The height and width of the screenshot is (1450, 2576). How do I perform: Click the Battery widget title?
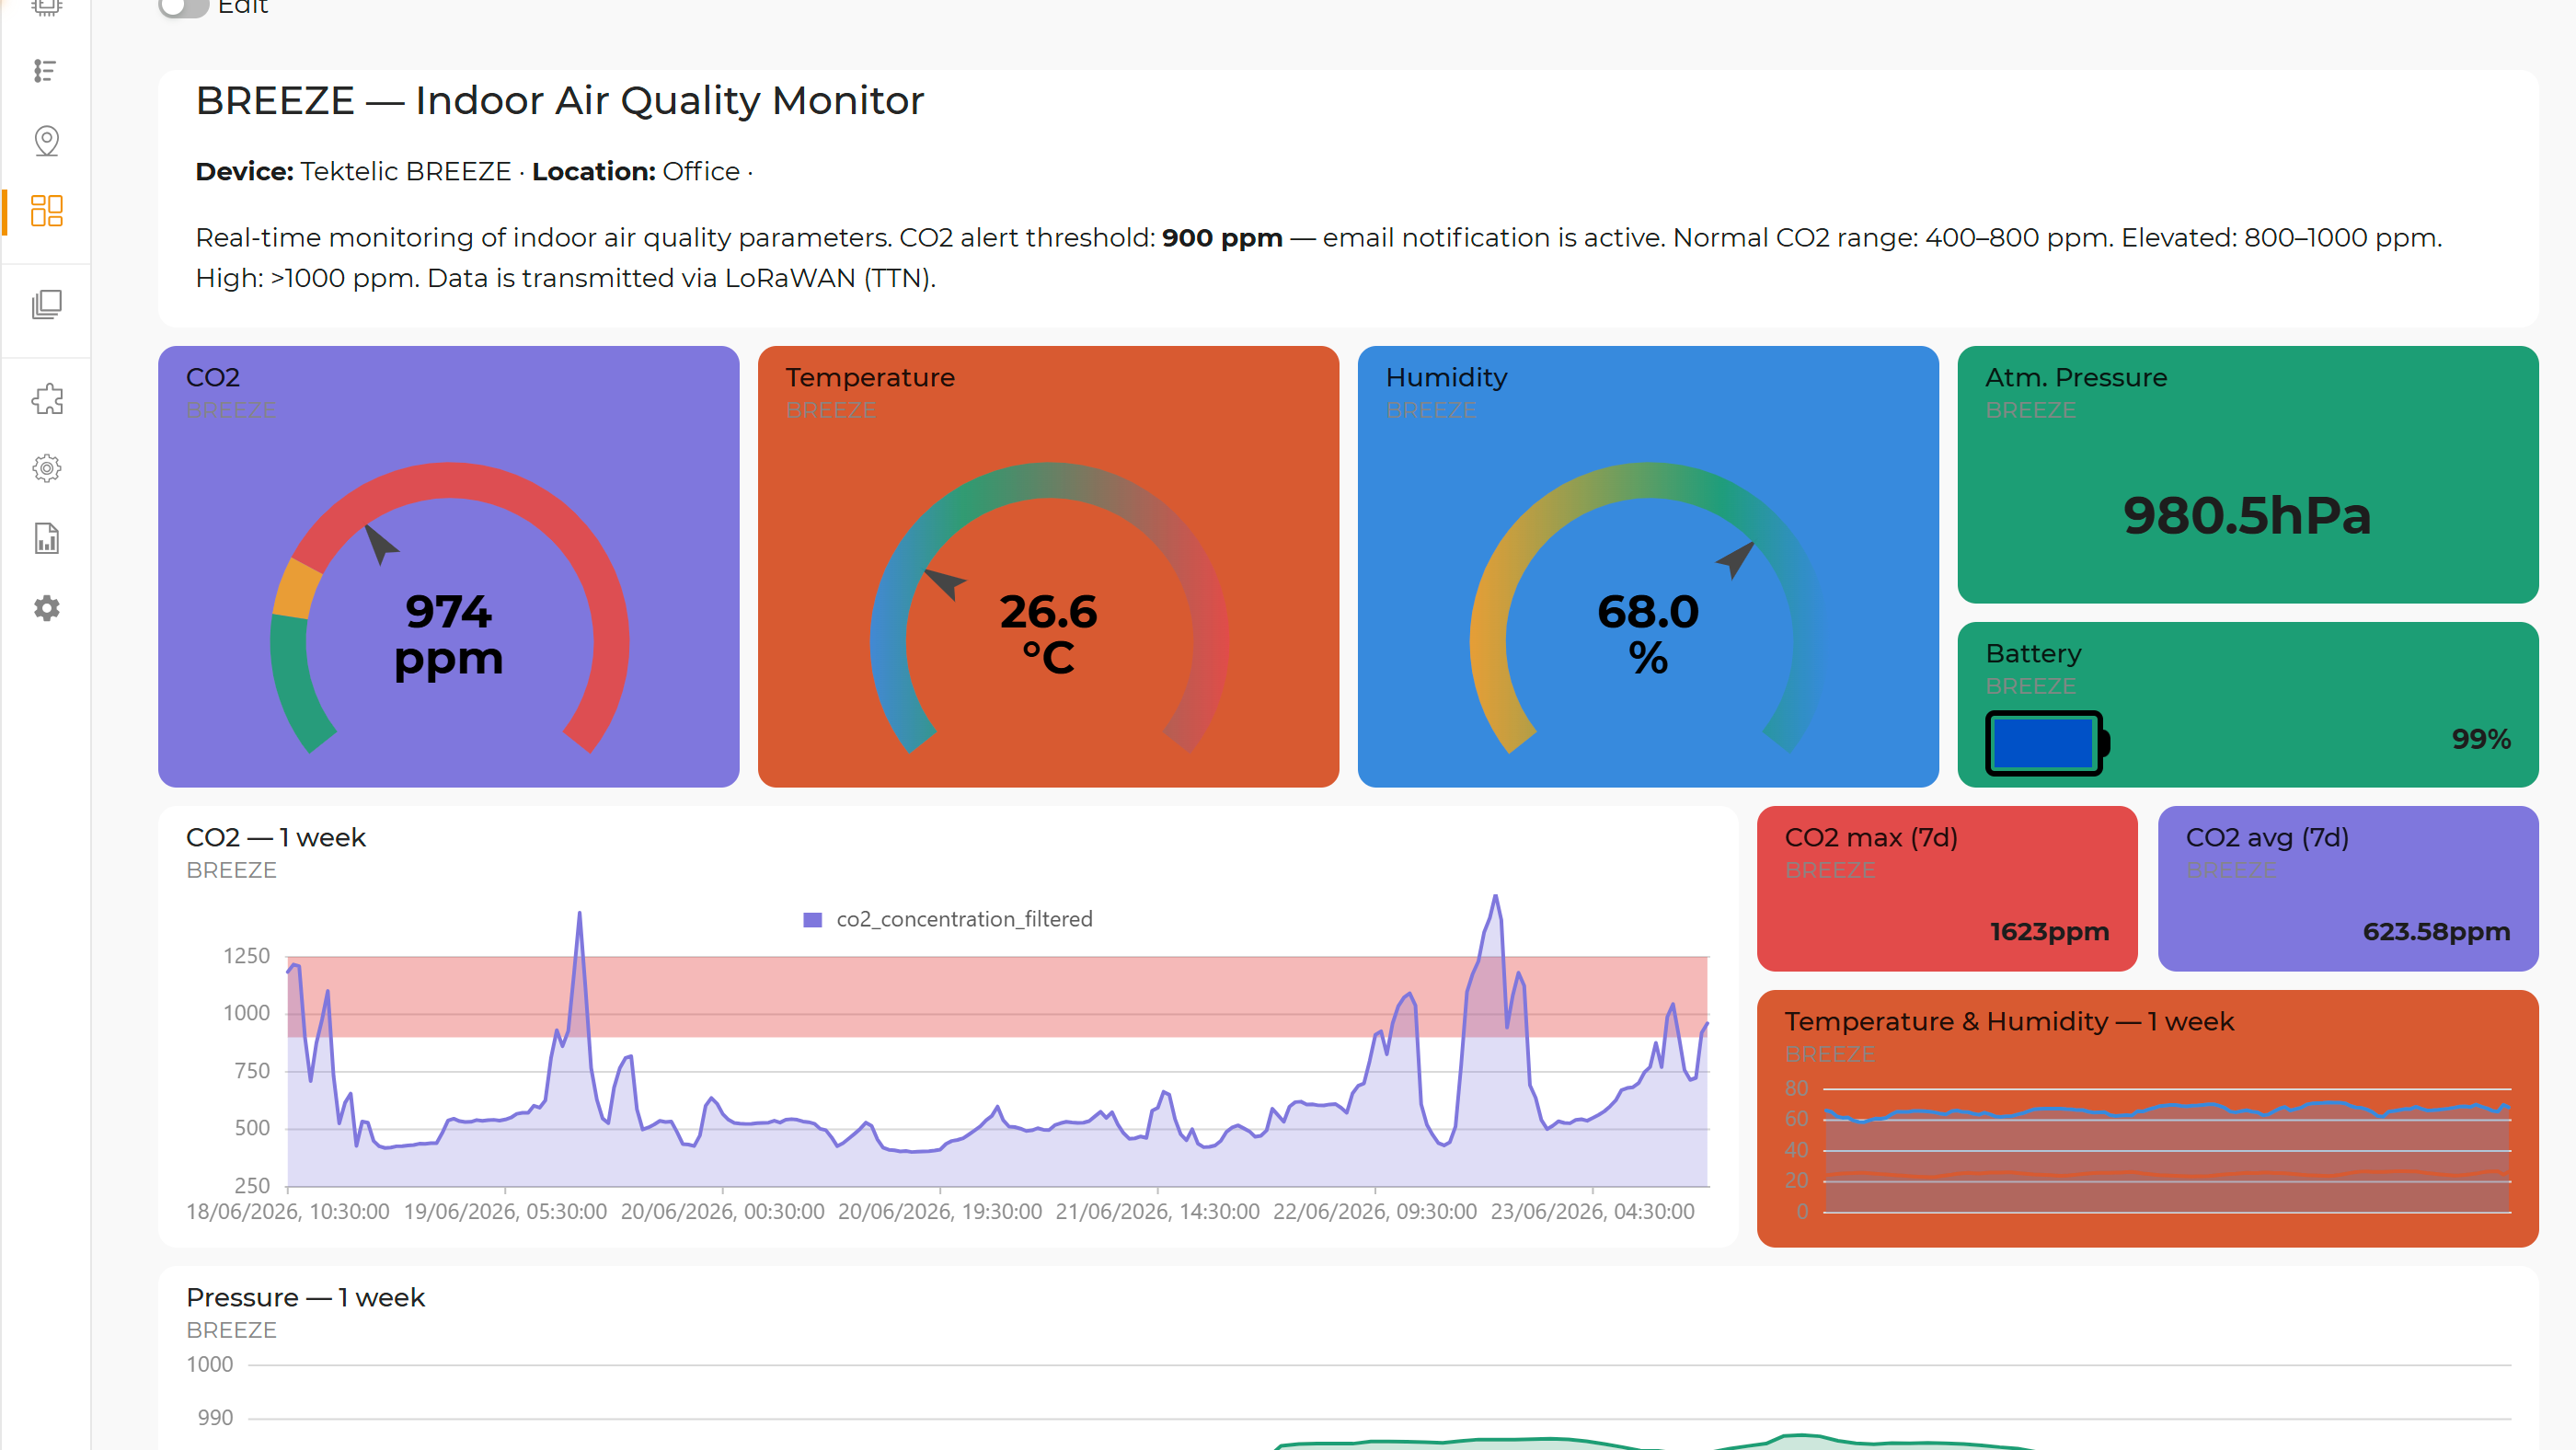[2033, 653]
